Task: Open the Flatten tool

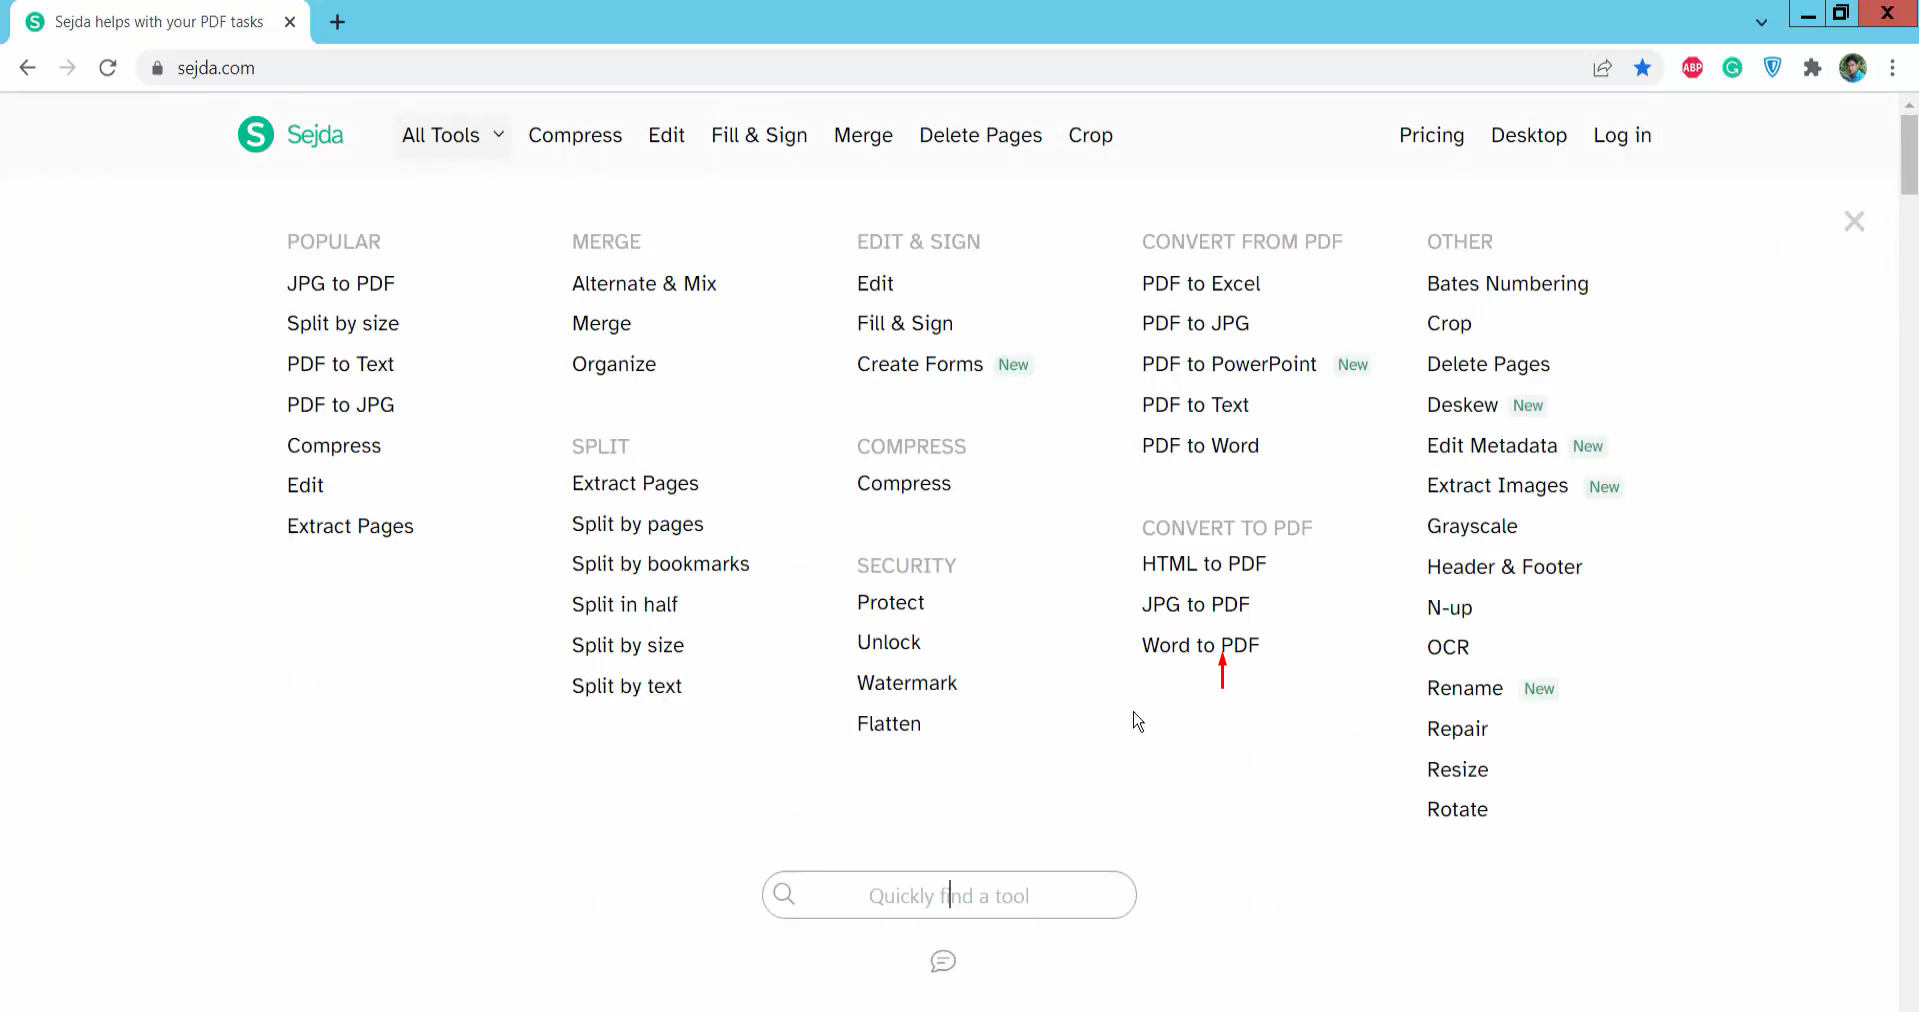Action: pyautogui.click(x=889, y=724)
